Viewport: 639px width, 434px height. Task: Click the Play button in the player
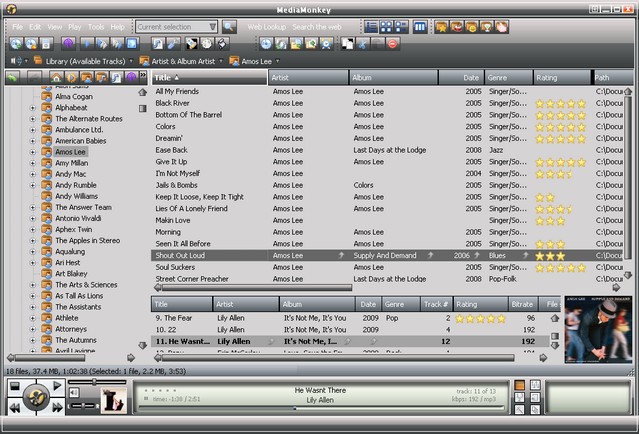click(57, 386)
